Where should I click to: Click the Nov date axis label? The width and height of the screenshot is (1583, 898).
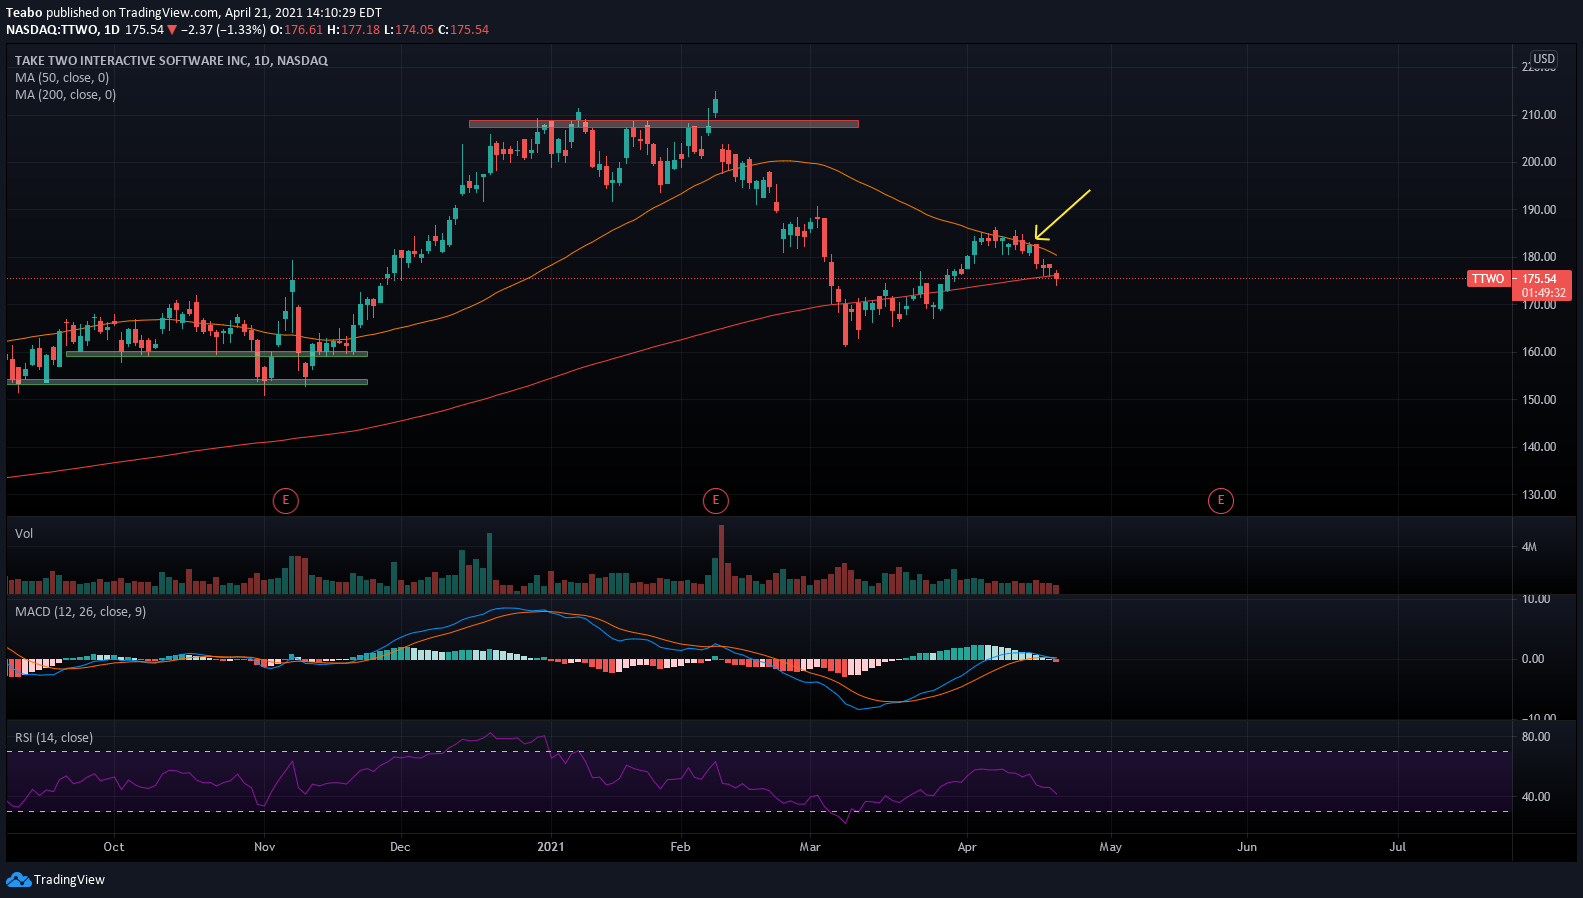point(265,846)
